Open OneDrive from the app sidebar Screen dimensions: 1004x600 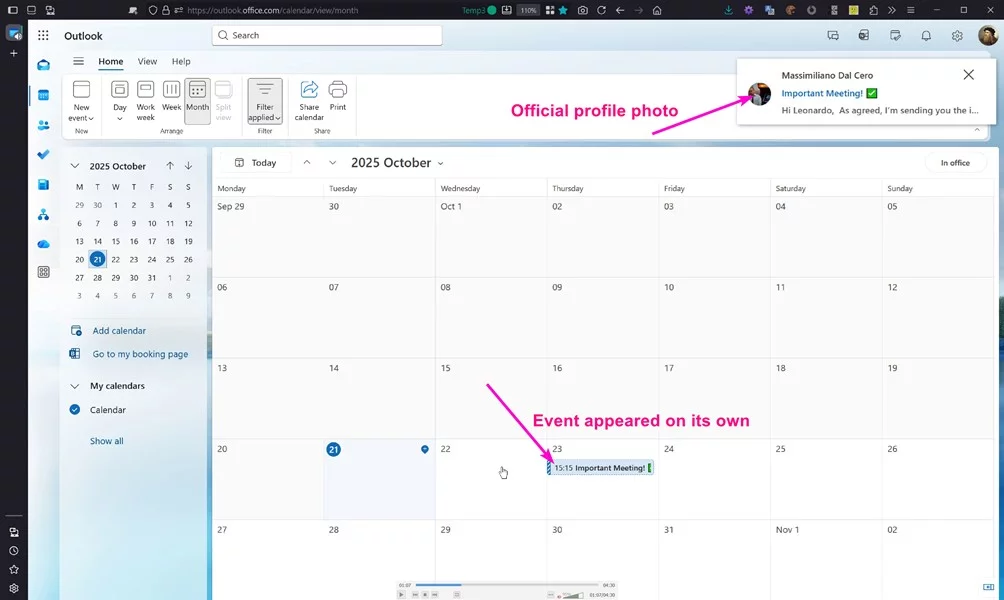click(x=43, y=244)
